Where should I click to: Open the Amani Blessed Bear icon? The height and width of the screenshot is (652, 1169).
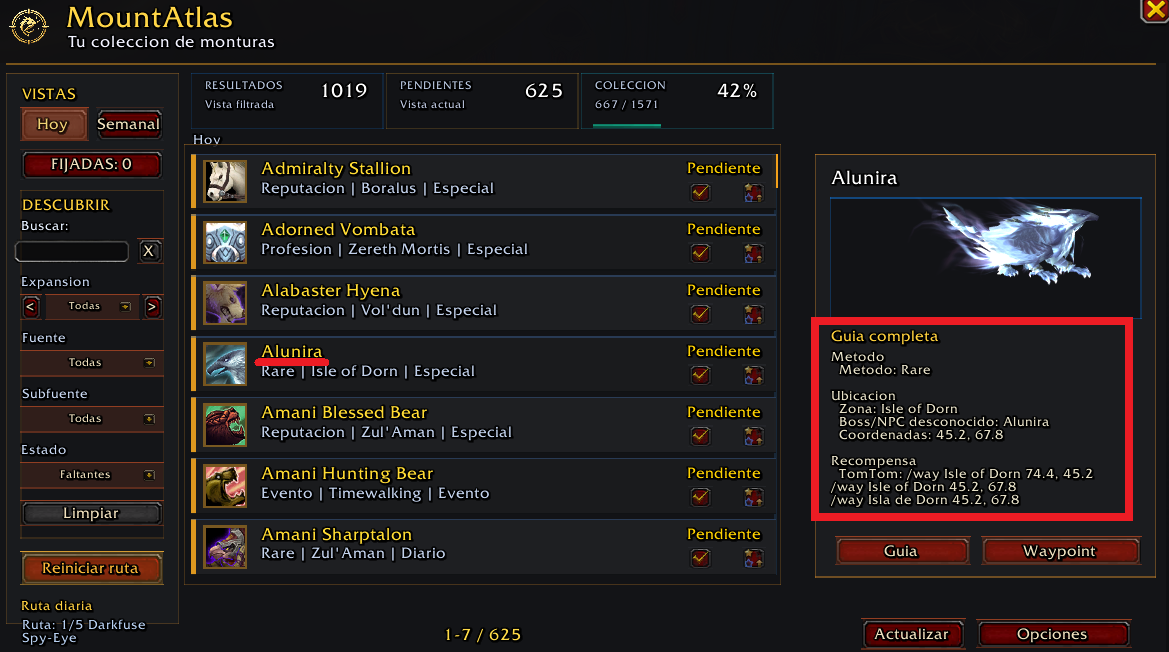click(x=225, y=425)
